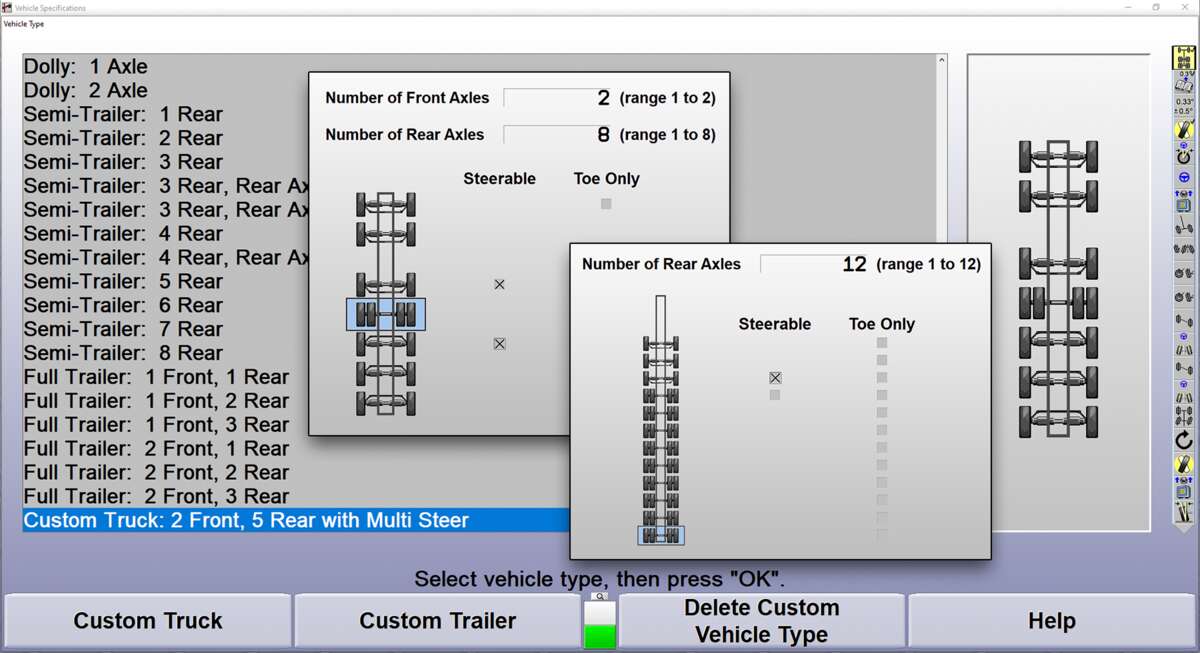Click the 0.33° tolerance values icon
The height and width of the screenshot is (653, 1200).
[1184, 106]
